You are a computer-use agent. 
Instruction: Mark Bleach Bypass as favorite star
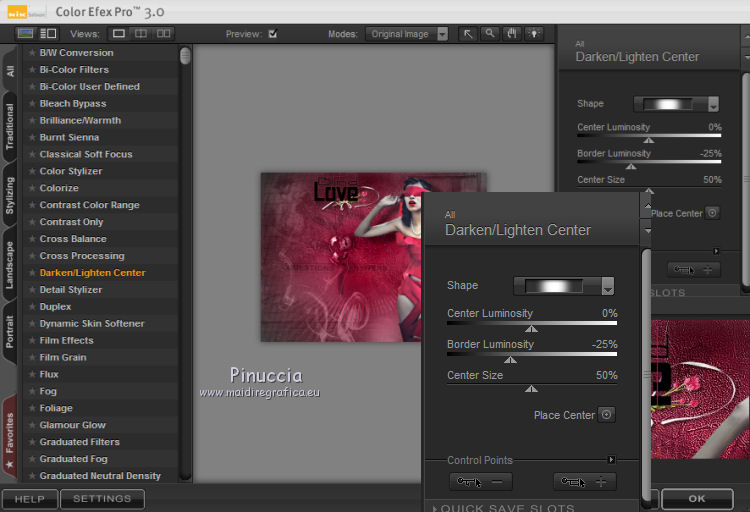click(x=32, y=104)
